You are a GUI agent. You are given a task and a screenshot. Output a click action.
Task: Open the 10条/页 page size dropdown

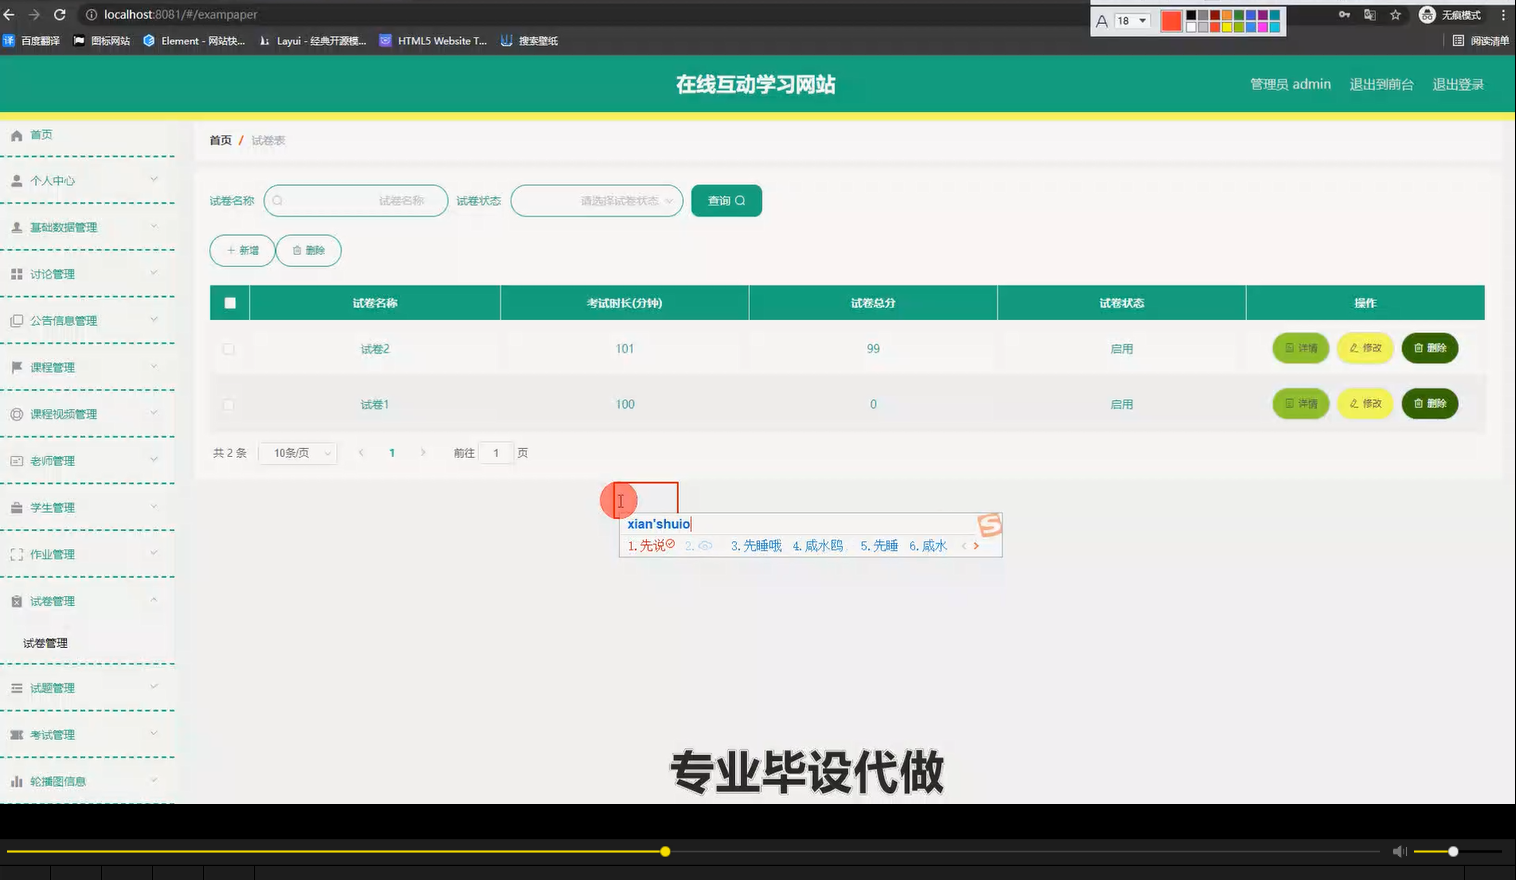[297, 452]
